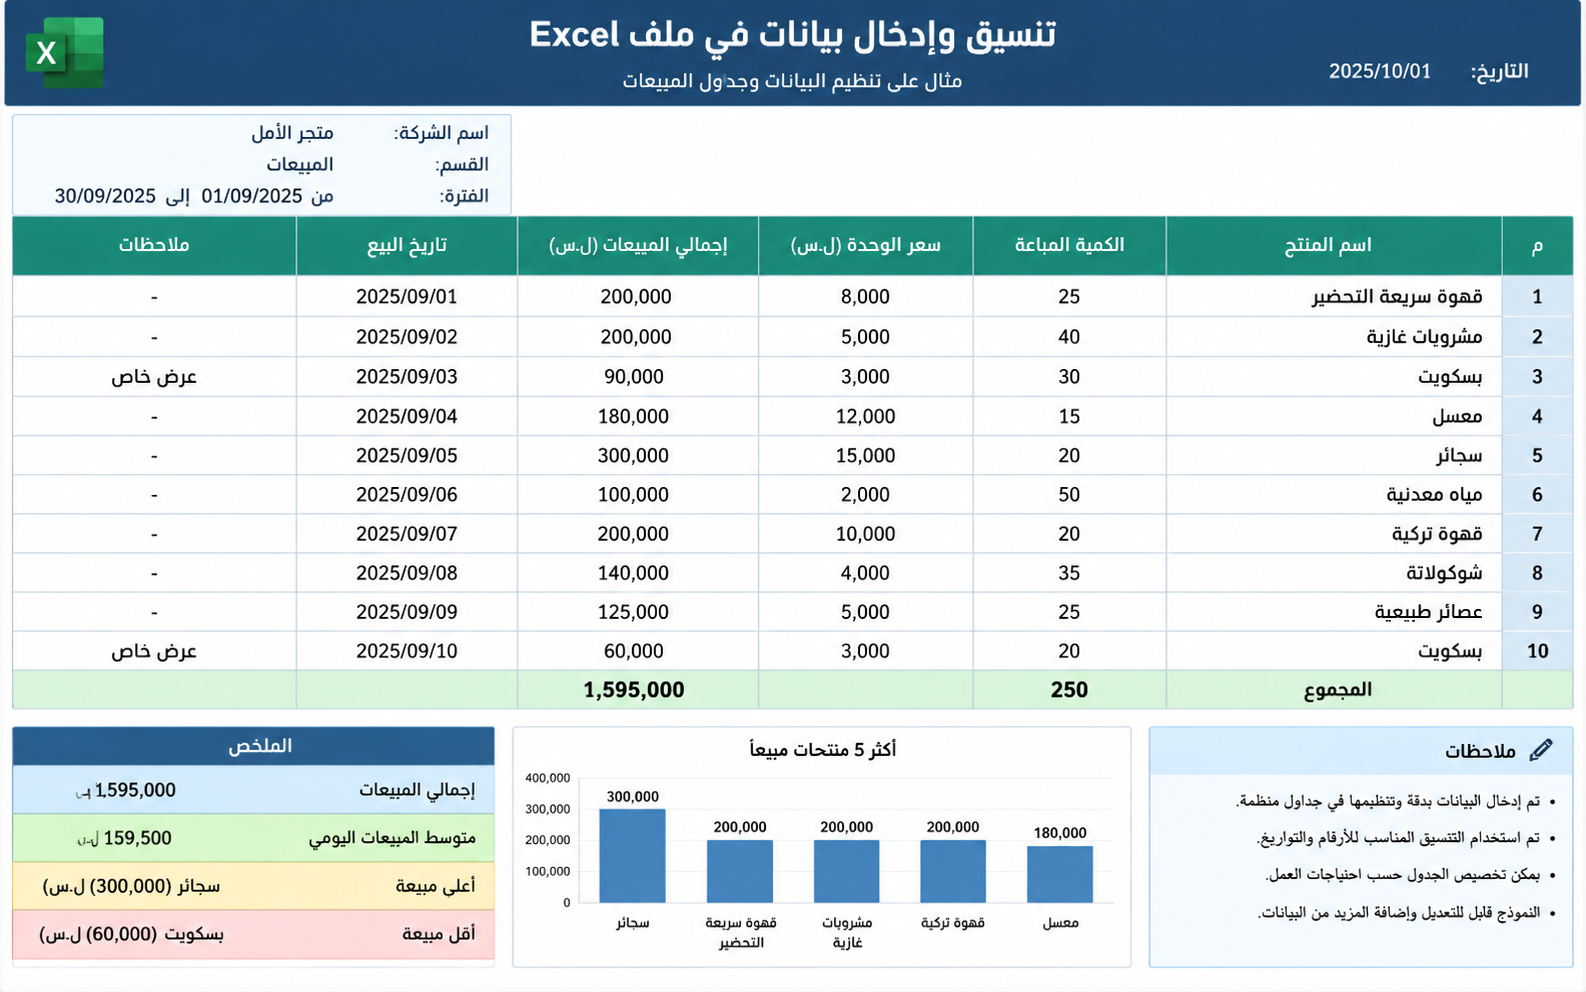Viewport: 1586px width, 992px height.
Task: Click the متوسط المبيعات اليومي label in the summary
Action: point(392,838)
